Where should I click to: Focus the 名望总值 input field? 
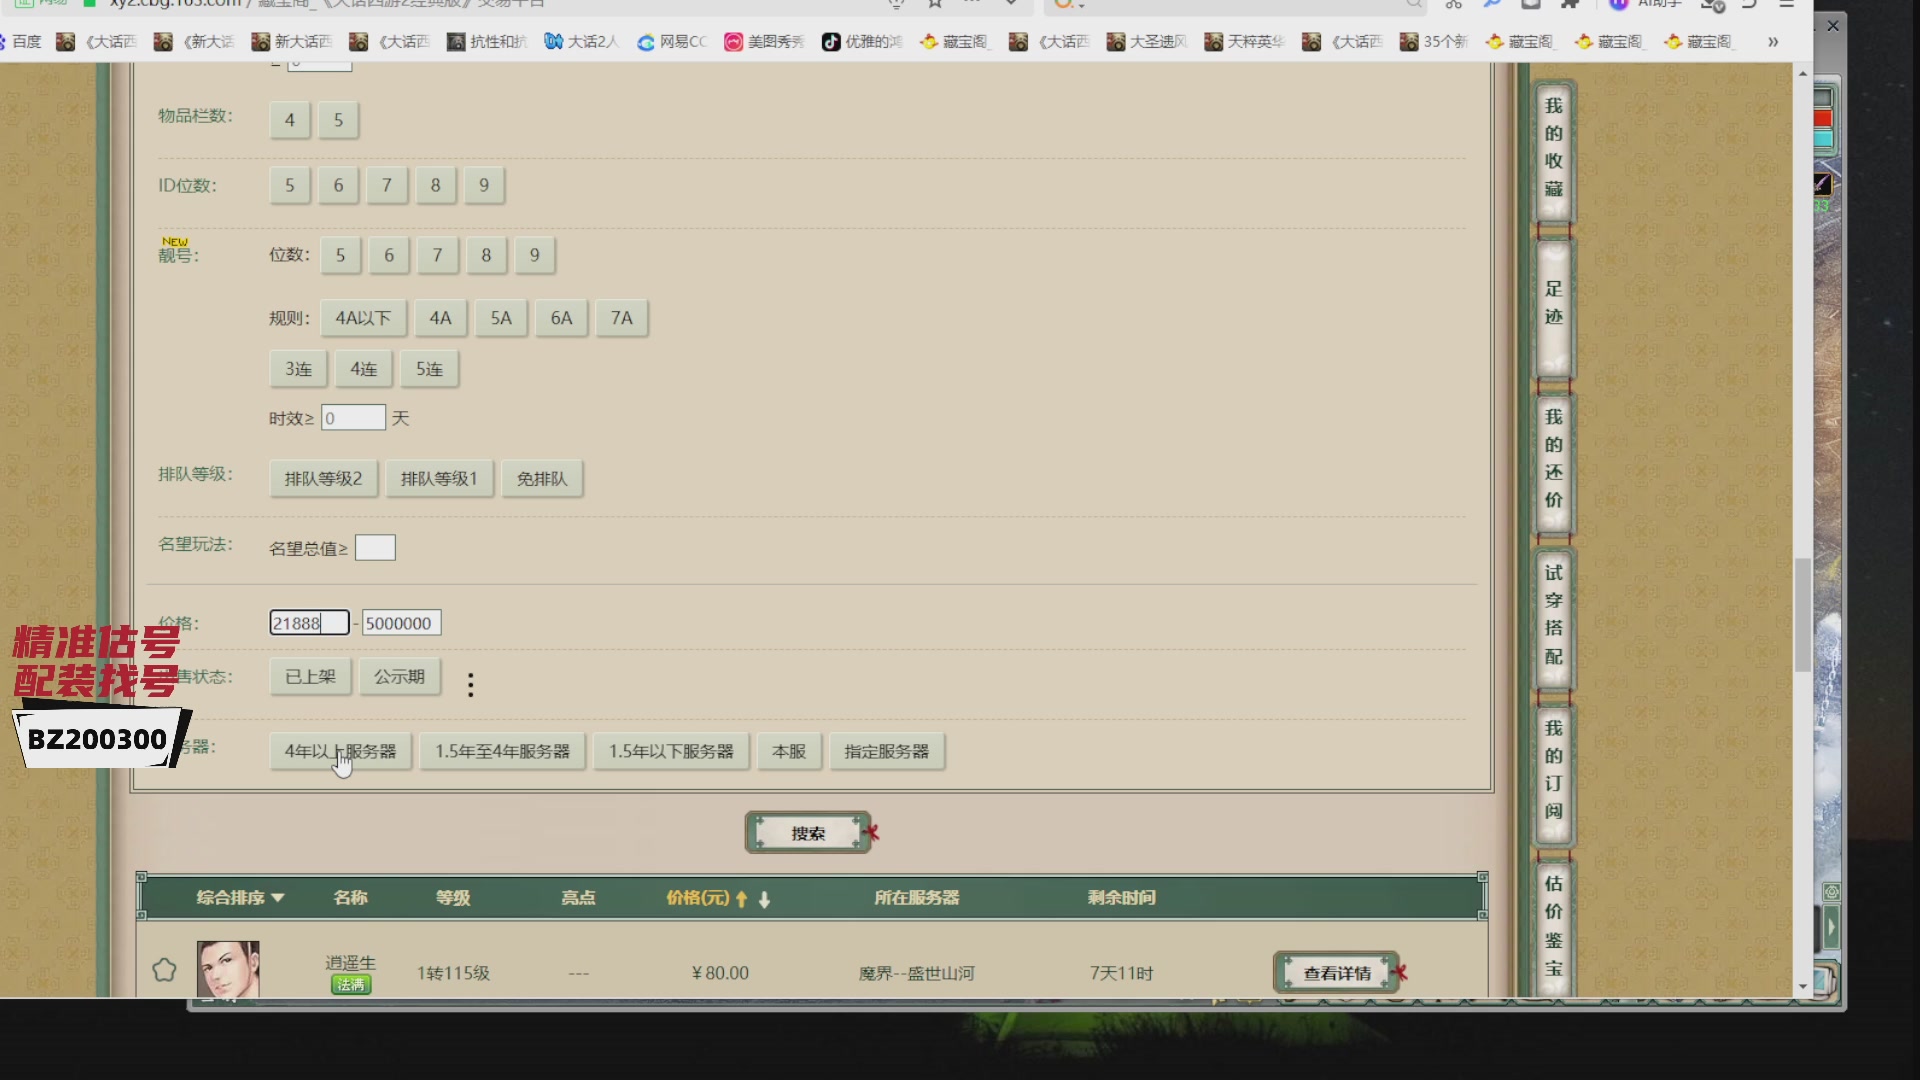375,548
